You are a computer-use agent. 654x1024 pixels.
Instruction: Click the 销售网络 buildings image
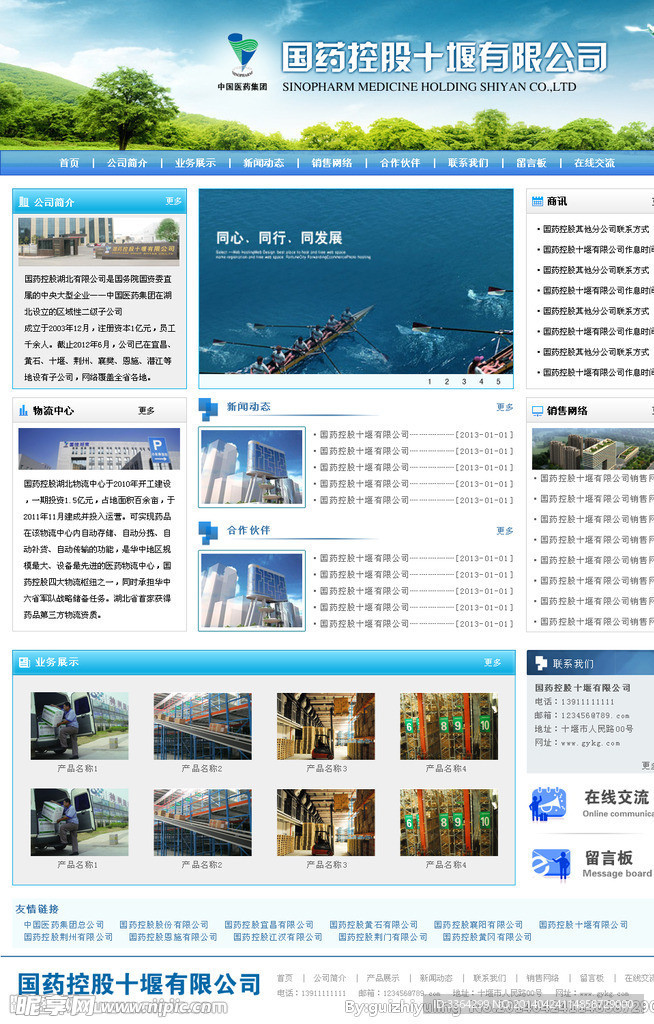(593, 449)
